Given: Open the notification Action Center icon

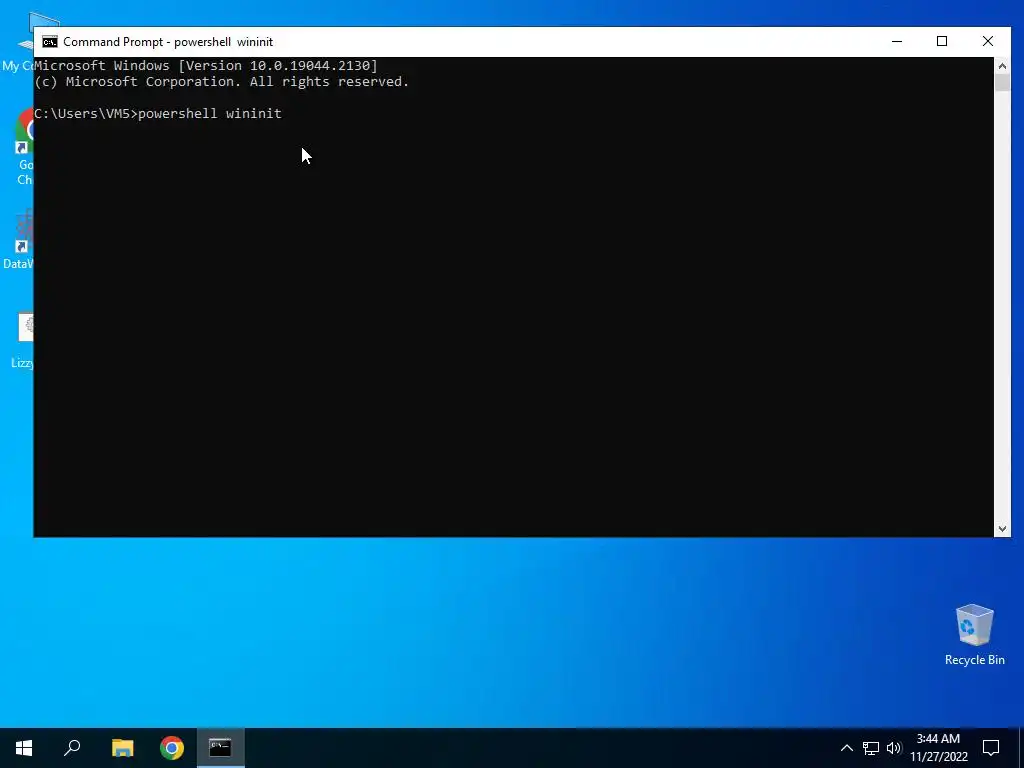Looking at the screenshot, I should (991, 748).
